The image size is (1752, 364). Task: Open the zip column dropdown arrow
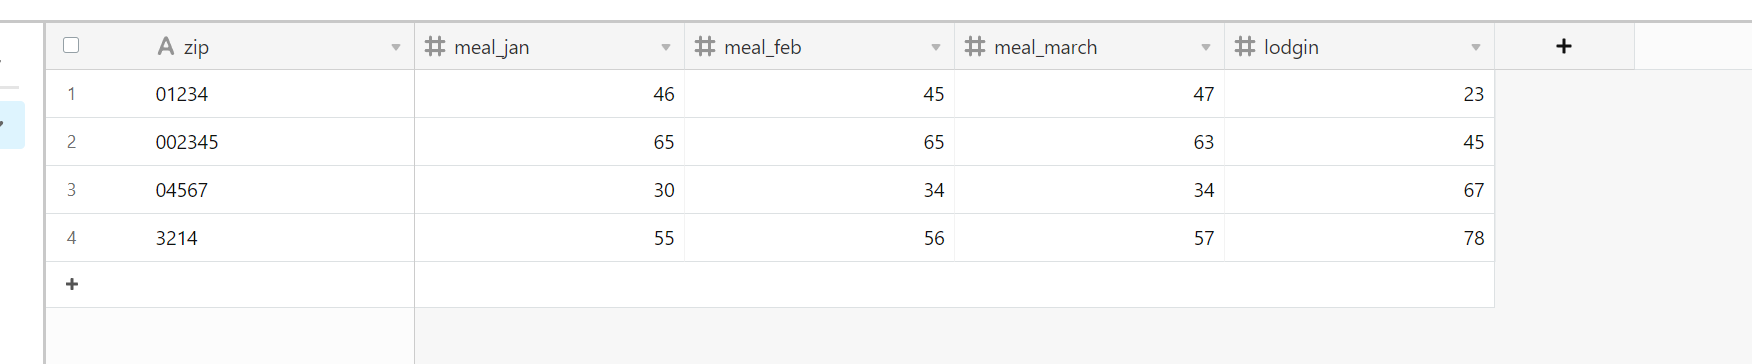(x=396, y=47)
